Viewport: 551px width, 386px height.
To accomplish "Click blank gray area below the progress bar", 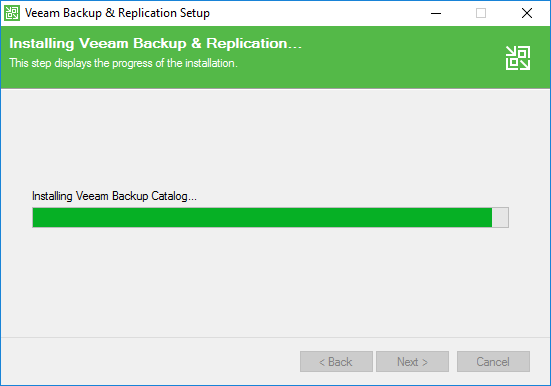I will click(x=274, y=281).
